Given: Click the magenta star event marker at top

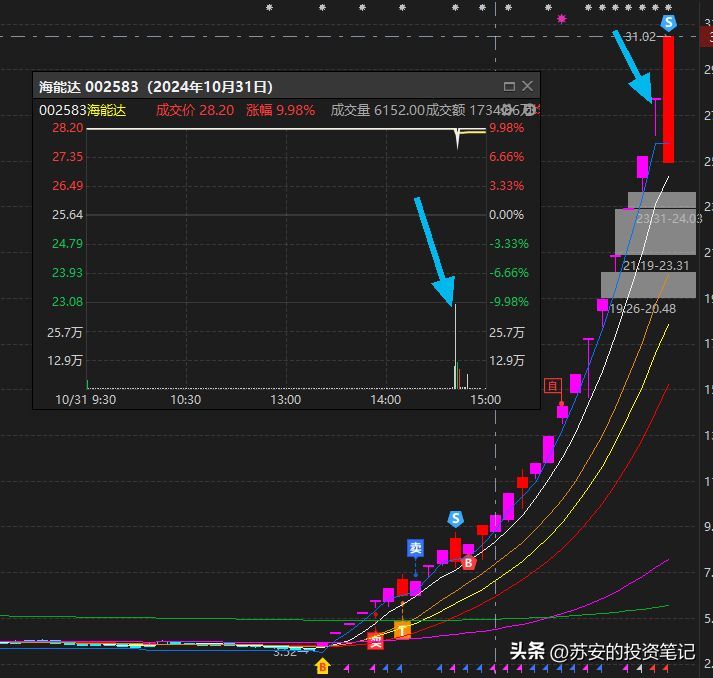Looking at the screenshot, I should coord(562,18).
